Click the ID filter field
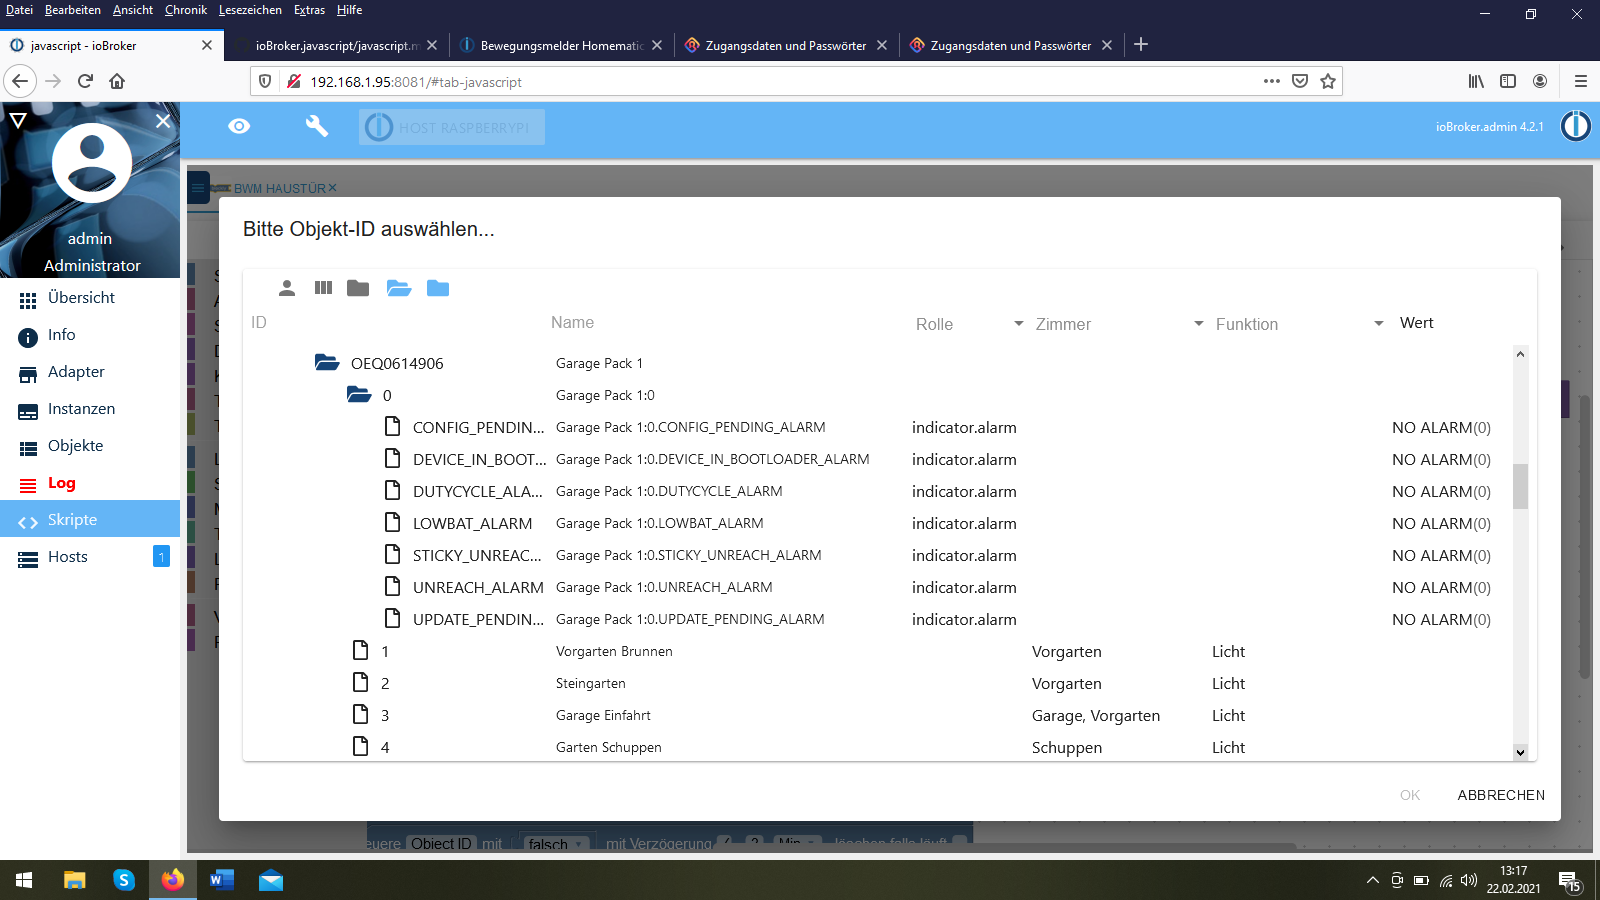The height and width of the screenshot is (900, 1600). [396, 323]
